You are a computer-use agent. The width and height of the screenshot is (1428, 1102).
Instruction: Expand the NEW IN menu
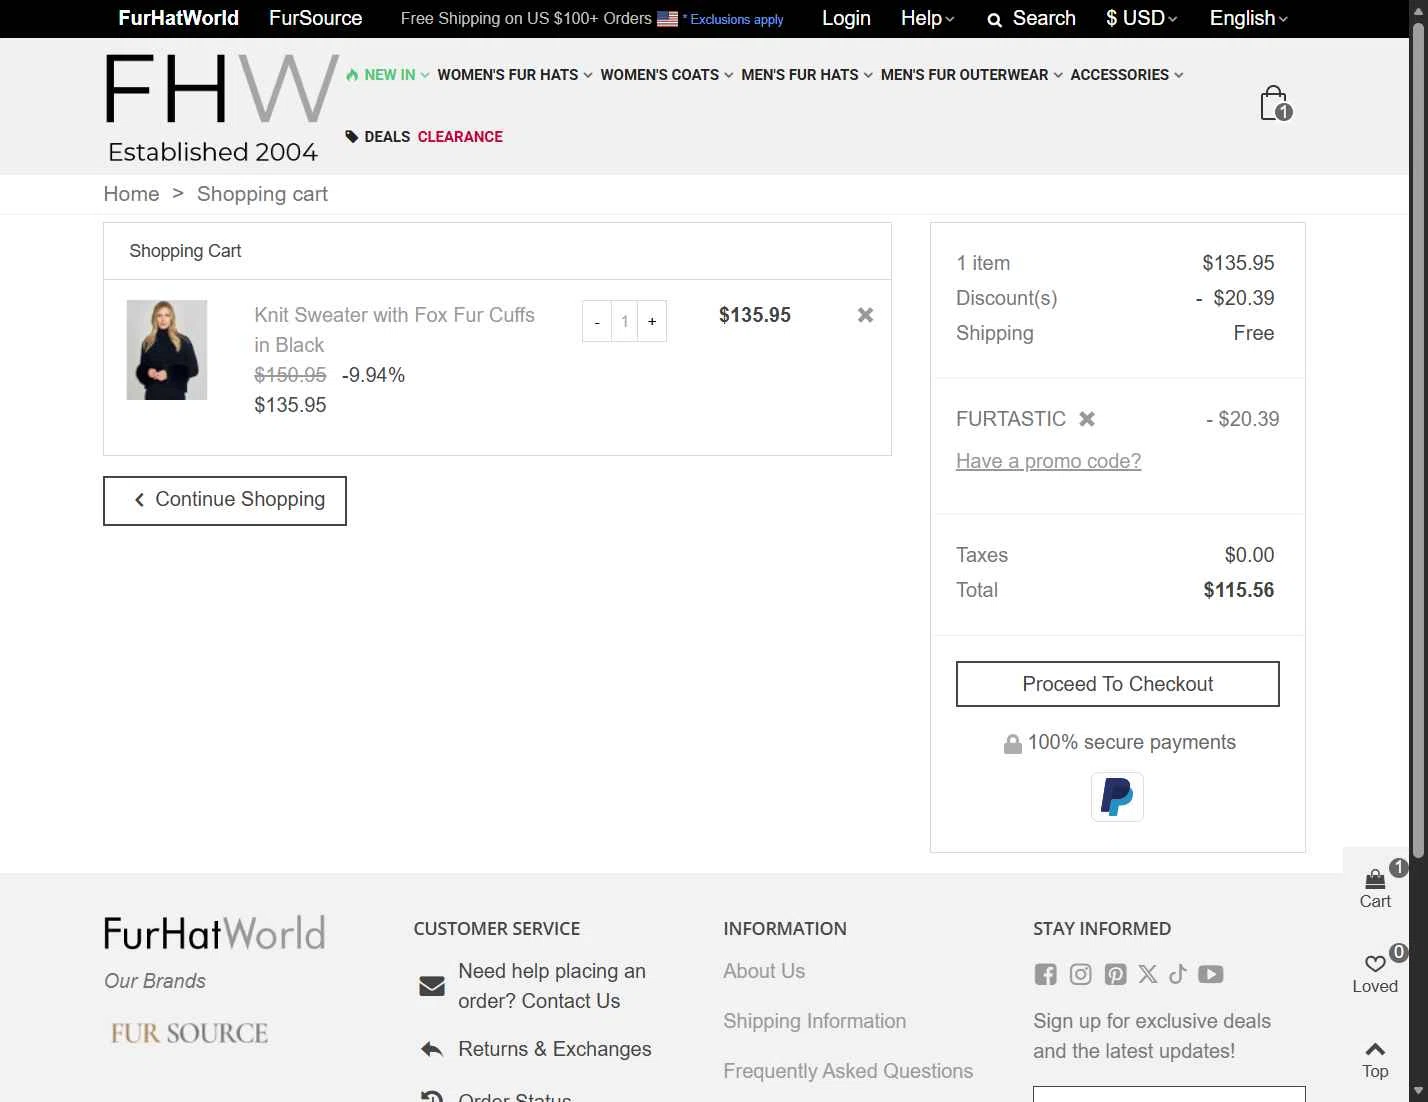388,75
